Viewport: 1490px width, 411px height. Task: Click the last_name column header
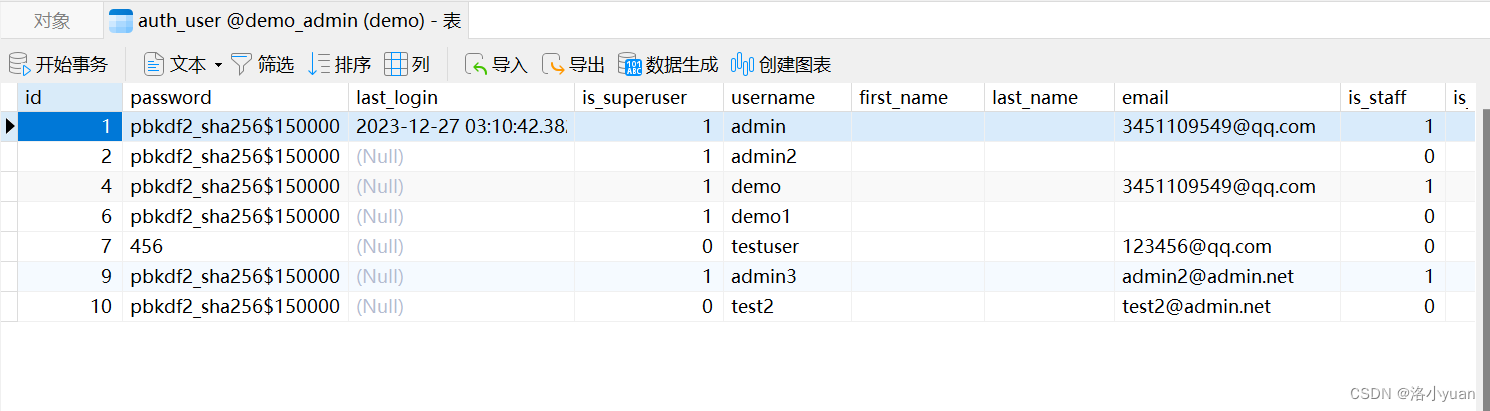point(1049,97)
